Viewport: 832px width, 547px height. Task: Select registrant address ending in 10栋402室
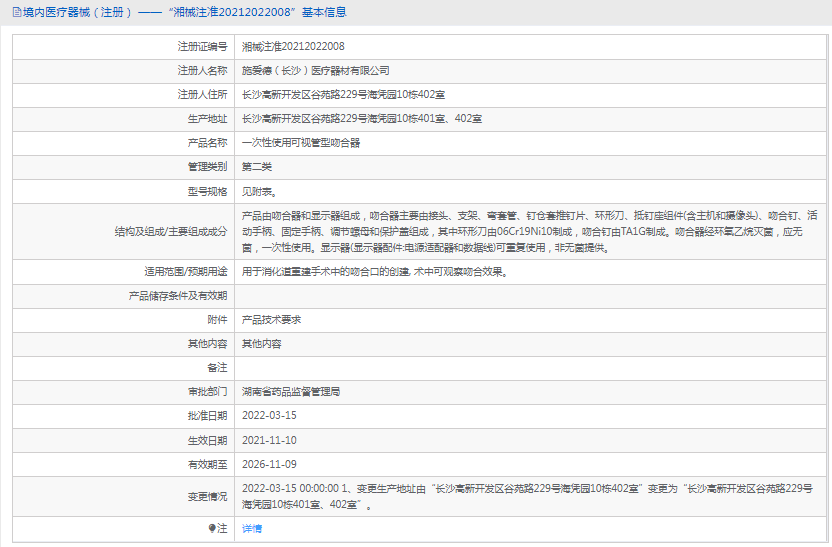coord(343,94)
